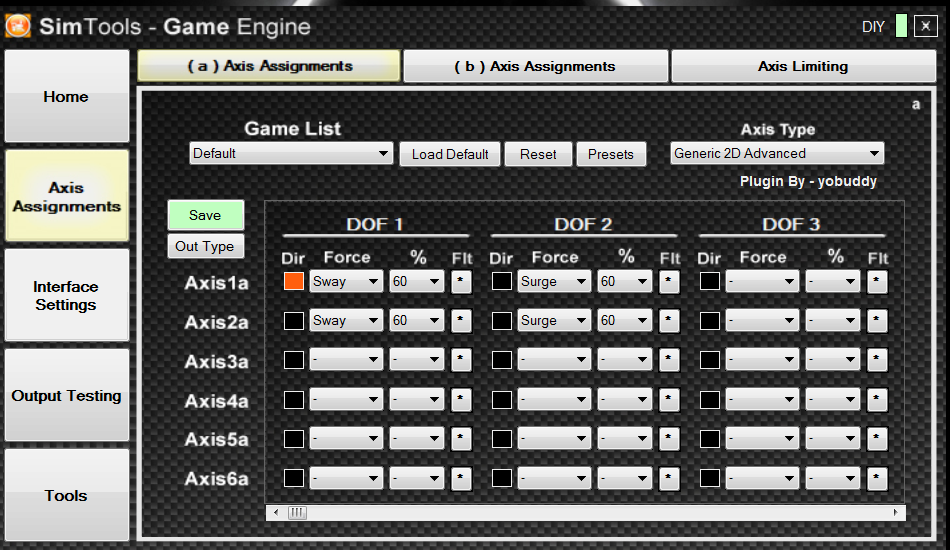Open the Axis Limiting tab
Image resolution: width=950 pixels, height=550 pixels.
(x=802, y=67)
